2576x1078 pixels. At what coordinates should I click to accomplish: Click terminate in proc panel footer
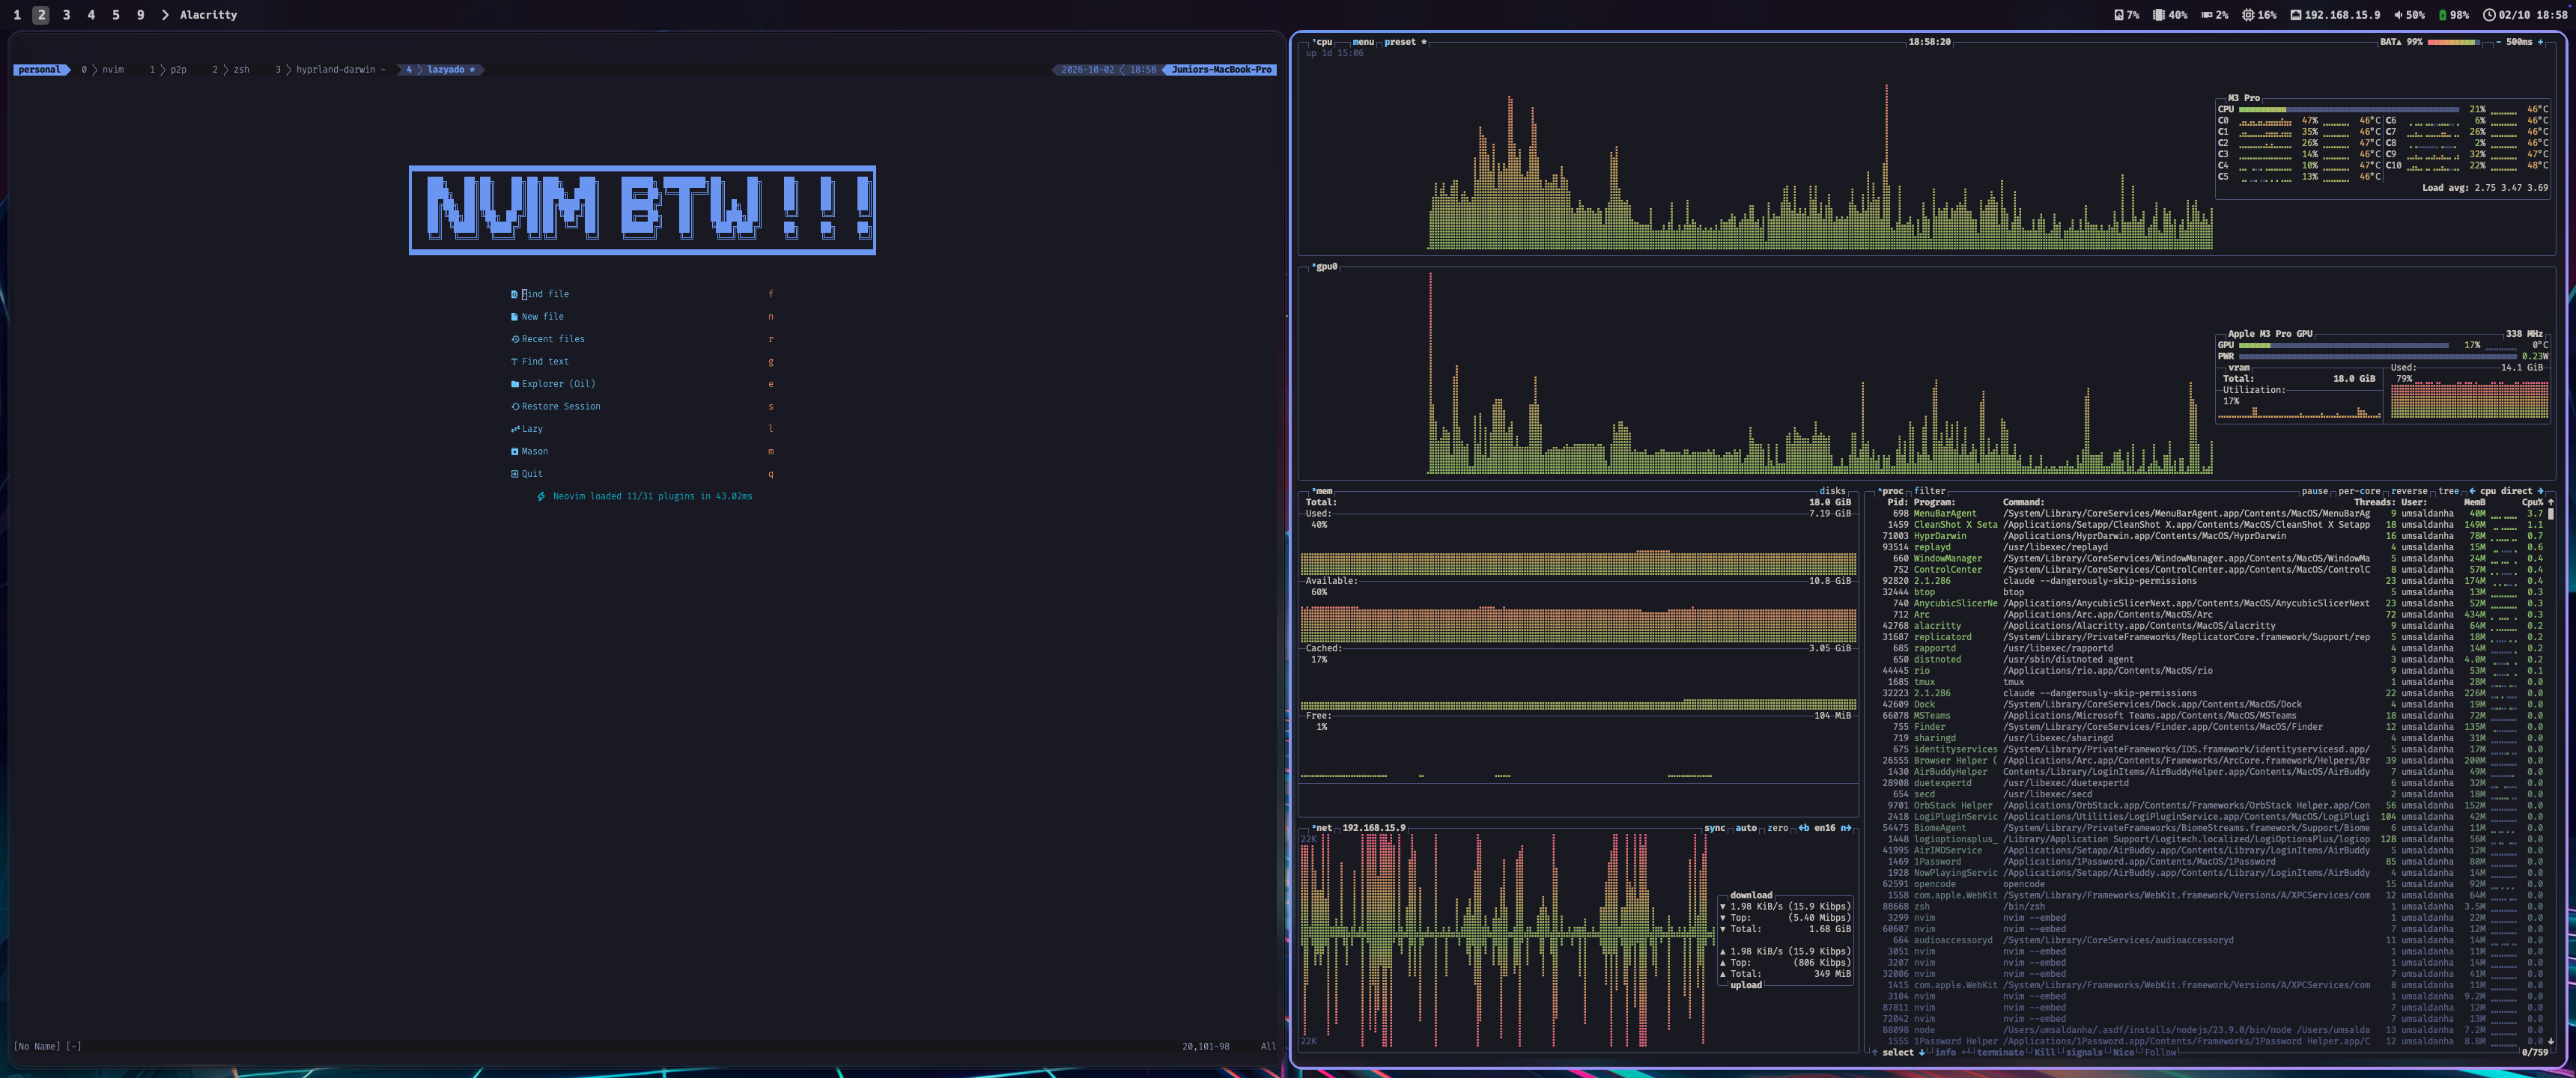coord(2000,1052)
